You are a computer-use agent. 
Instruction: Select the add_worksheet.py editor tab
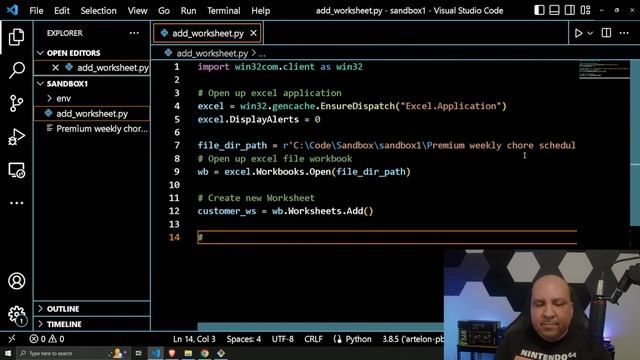point(207,33)
